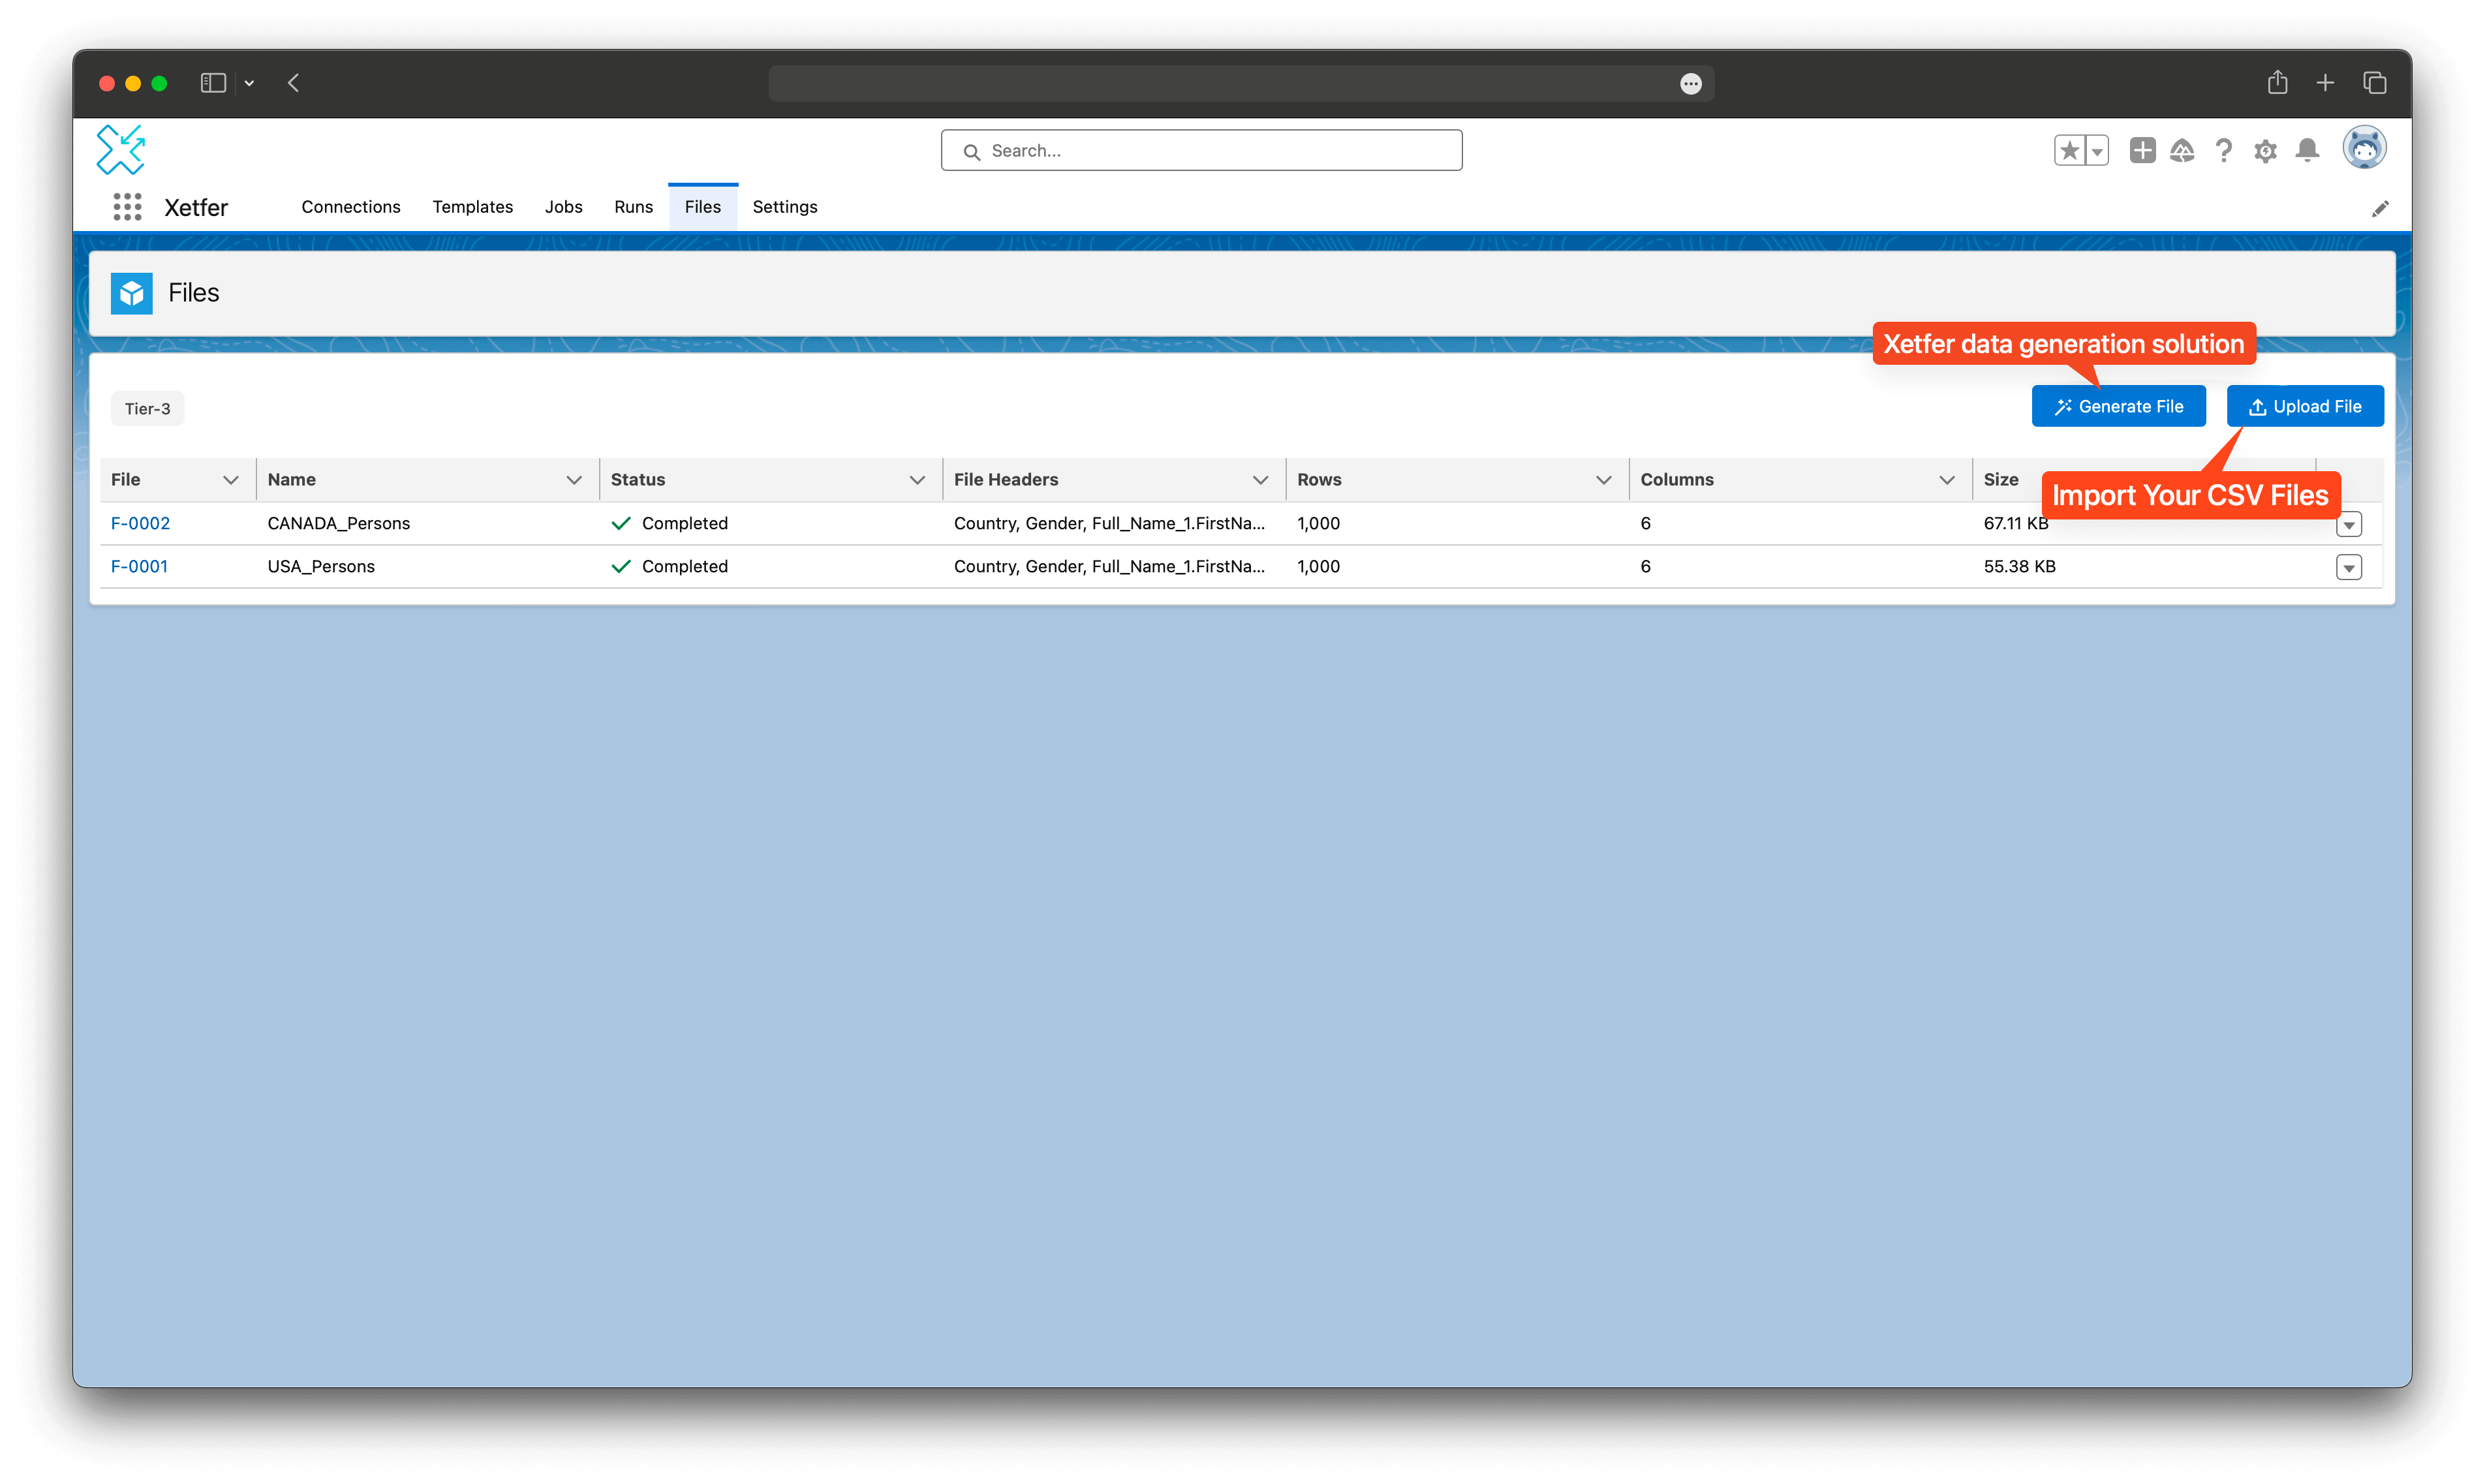Expand the Status column header menu

coord(917,480)
